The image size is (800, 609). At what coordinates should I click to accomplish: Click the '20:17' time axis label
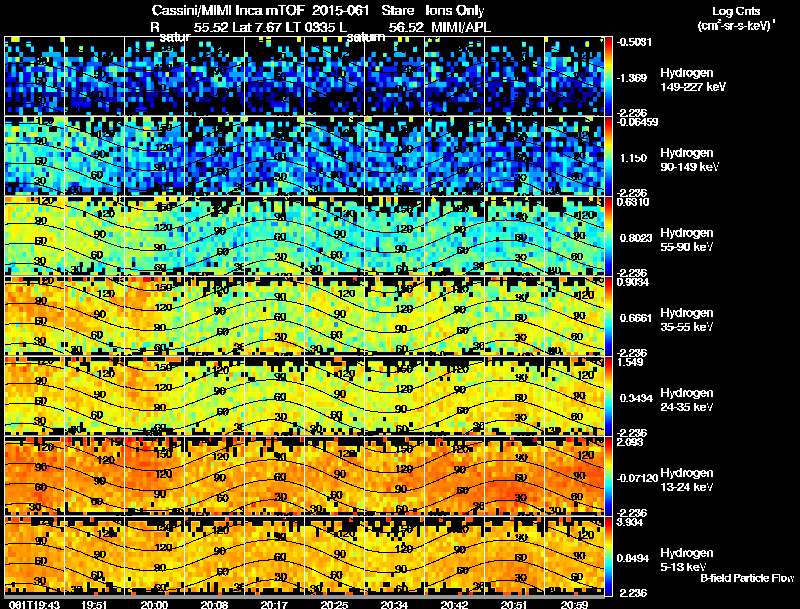pos(274,604)
